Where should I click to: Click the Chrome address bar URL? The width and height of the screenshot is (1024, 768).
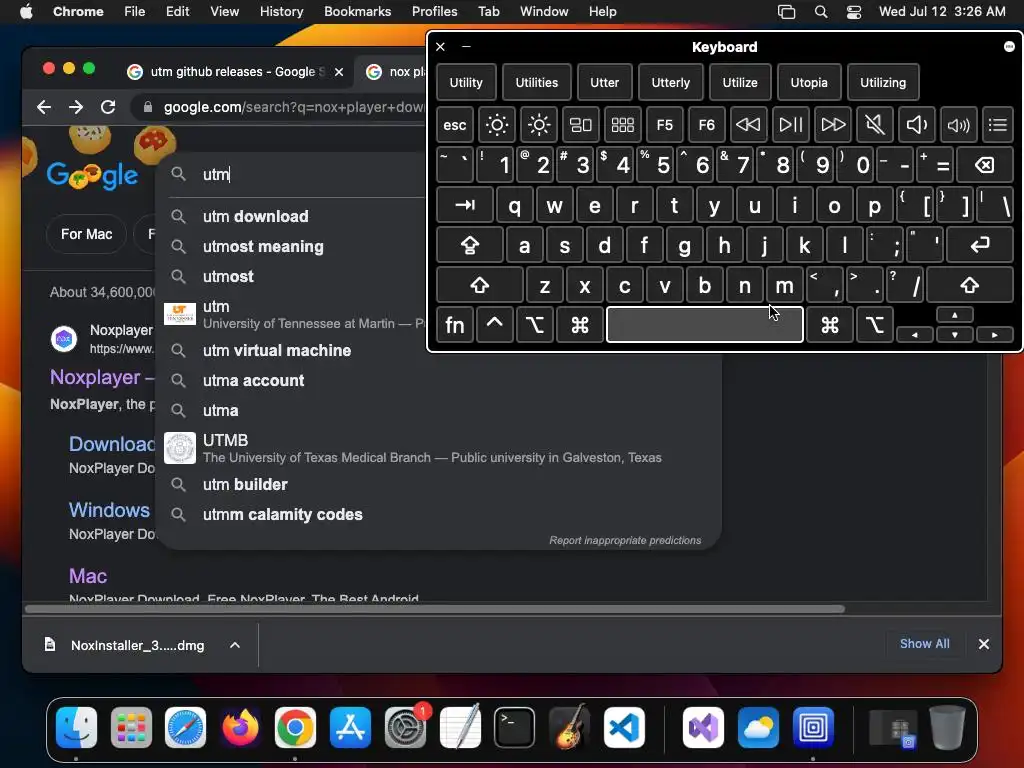(x=293, y=107)
